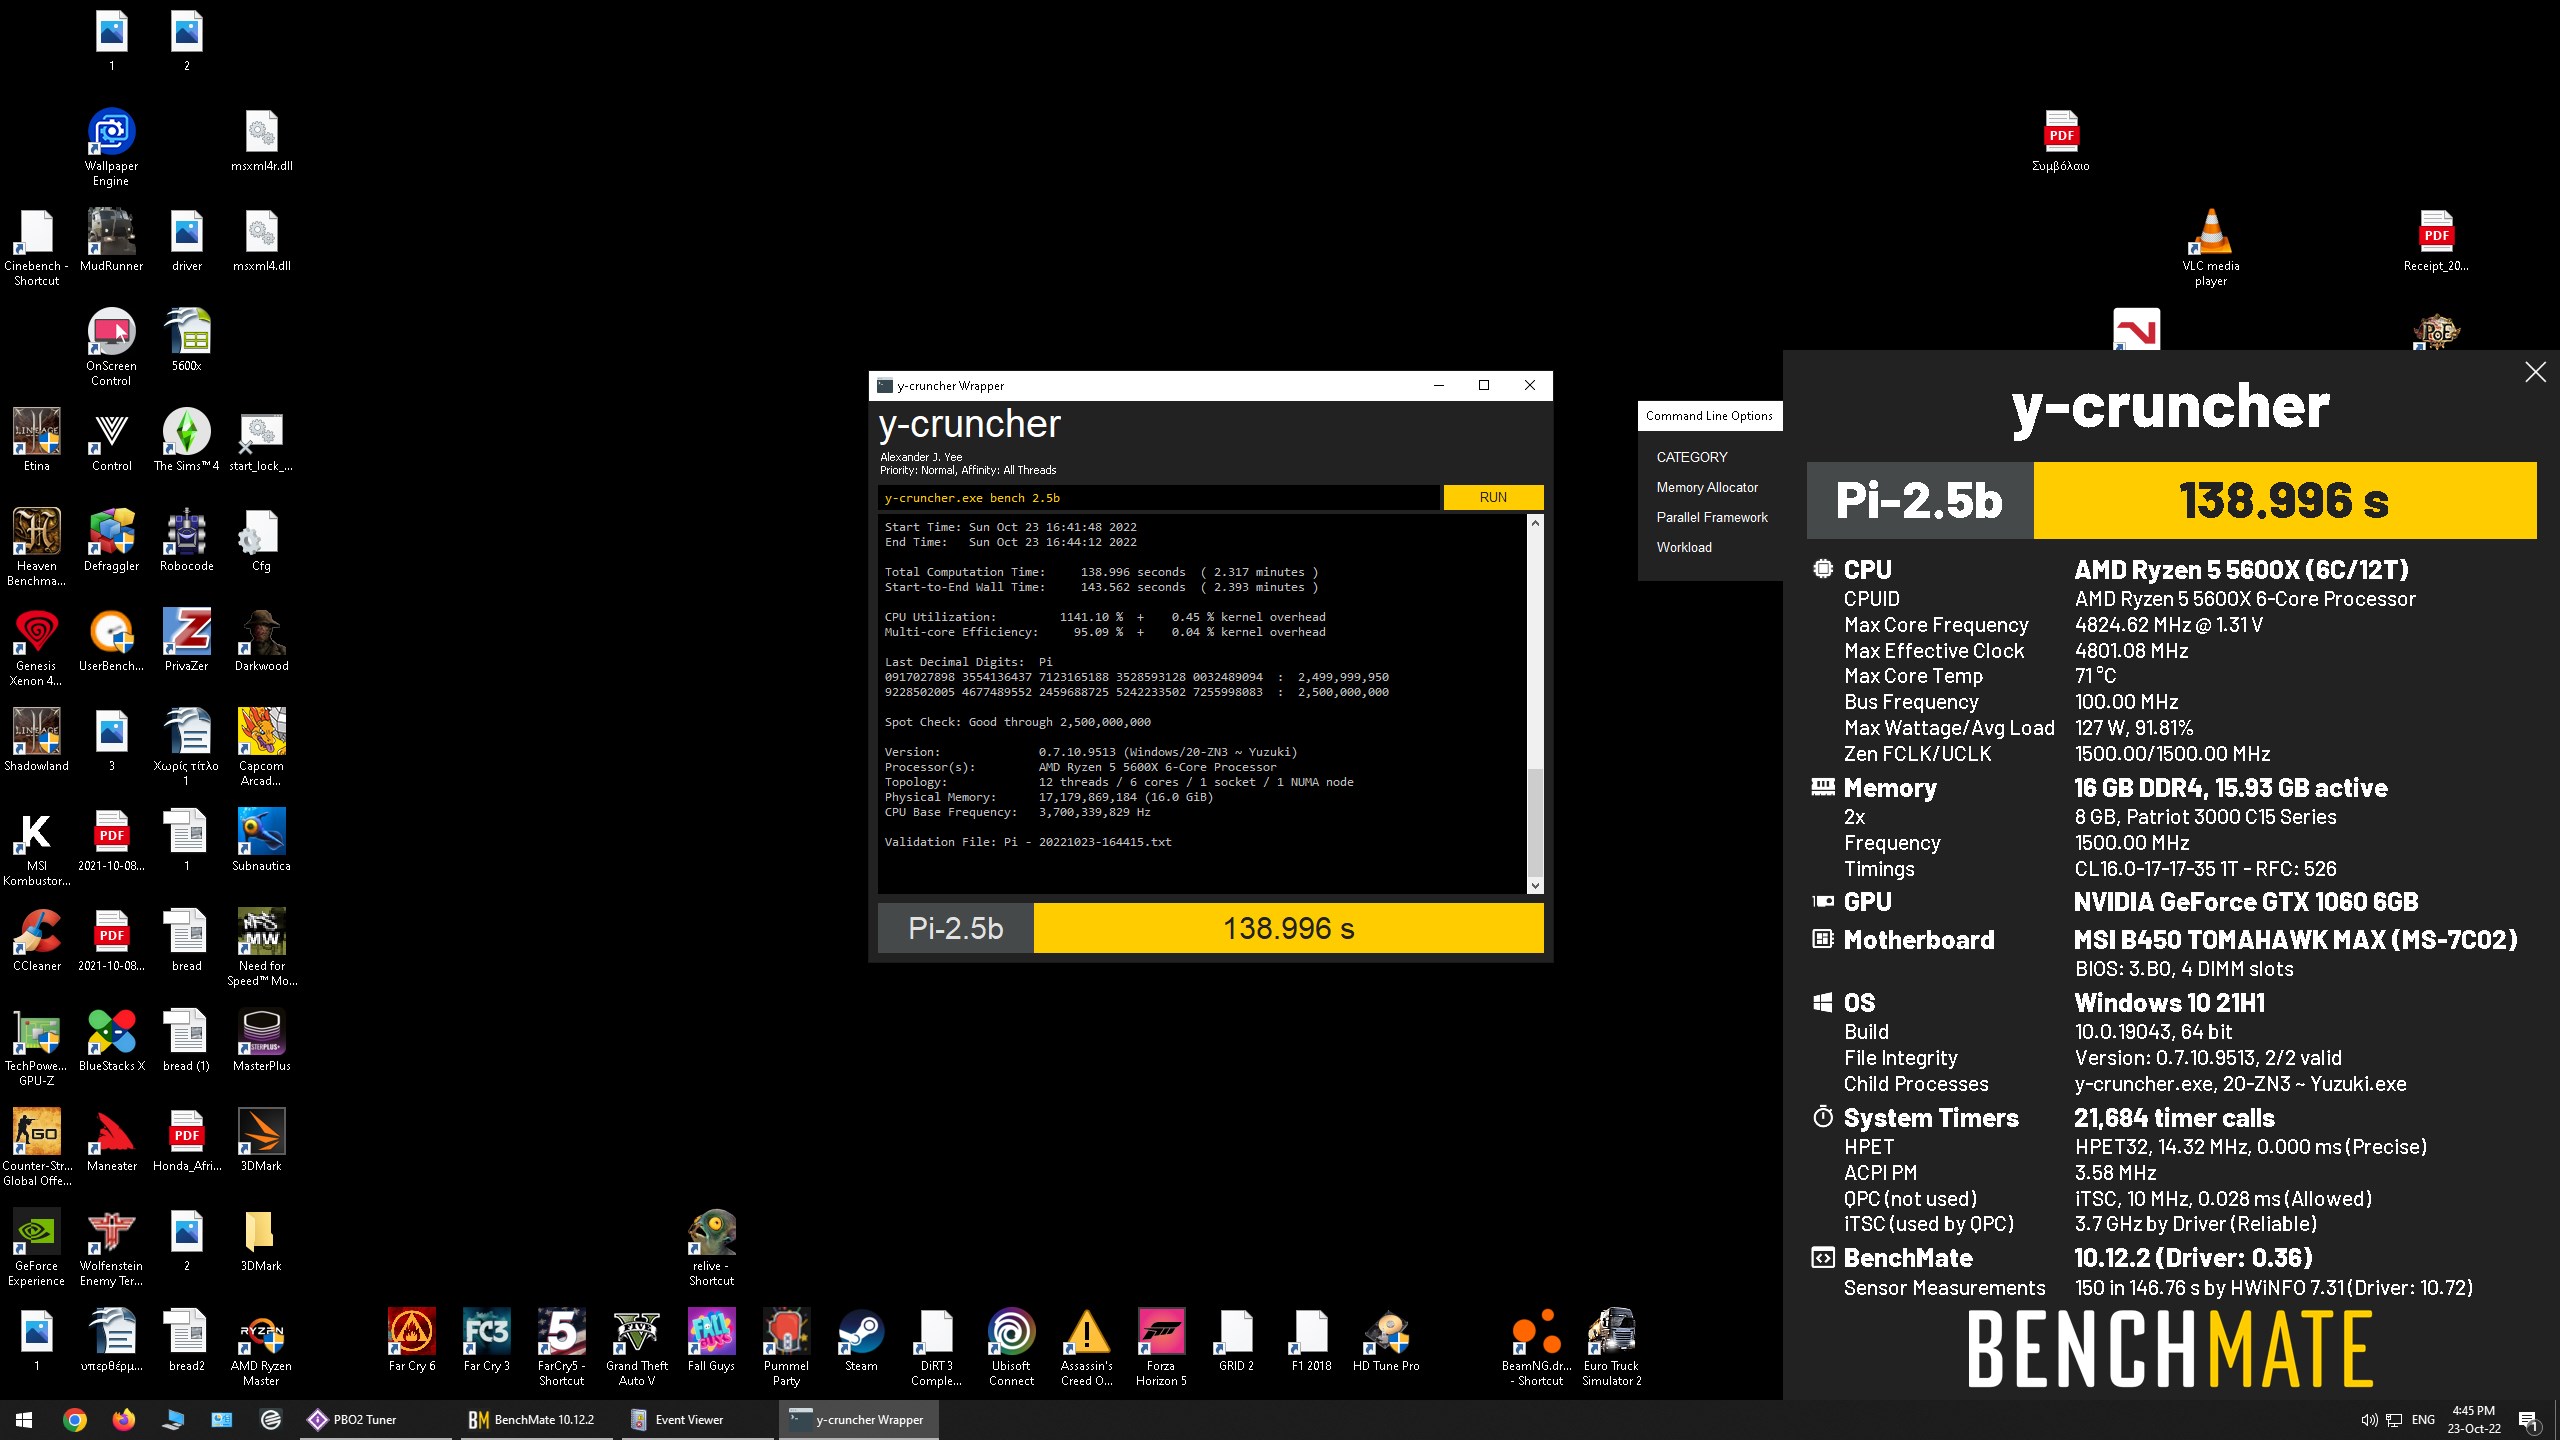The width and height of the screenshot is (2560, 1440).
Task: Launch Defraggler from the desktop
Action: coord(111,540)
